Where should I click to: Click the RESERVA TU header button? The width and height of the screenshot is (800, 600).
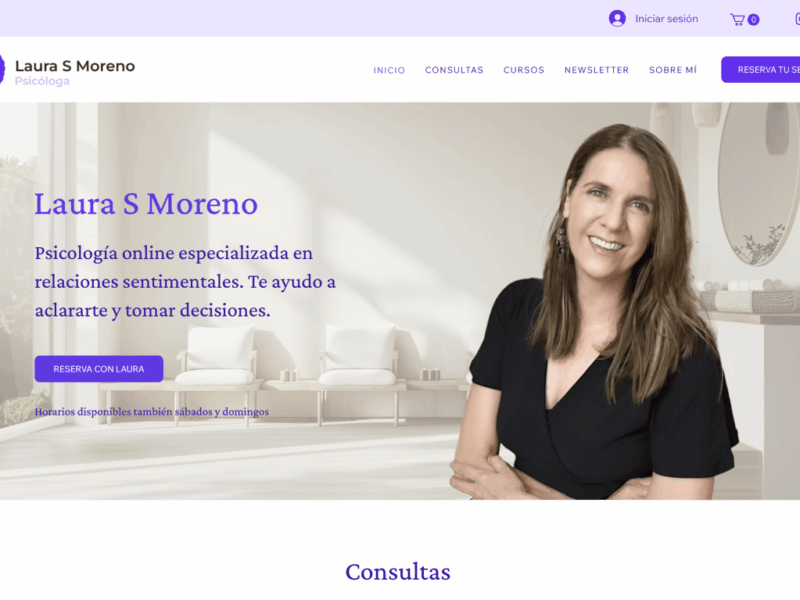[760, 69]
